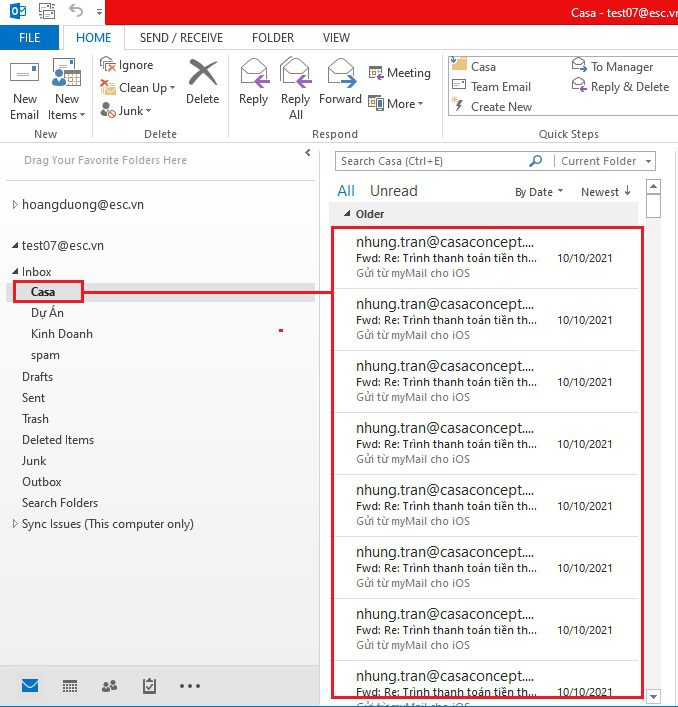678x707 pixels.
Task: Forward the selected email
Action: coord(340,82)
